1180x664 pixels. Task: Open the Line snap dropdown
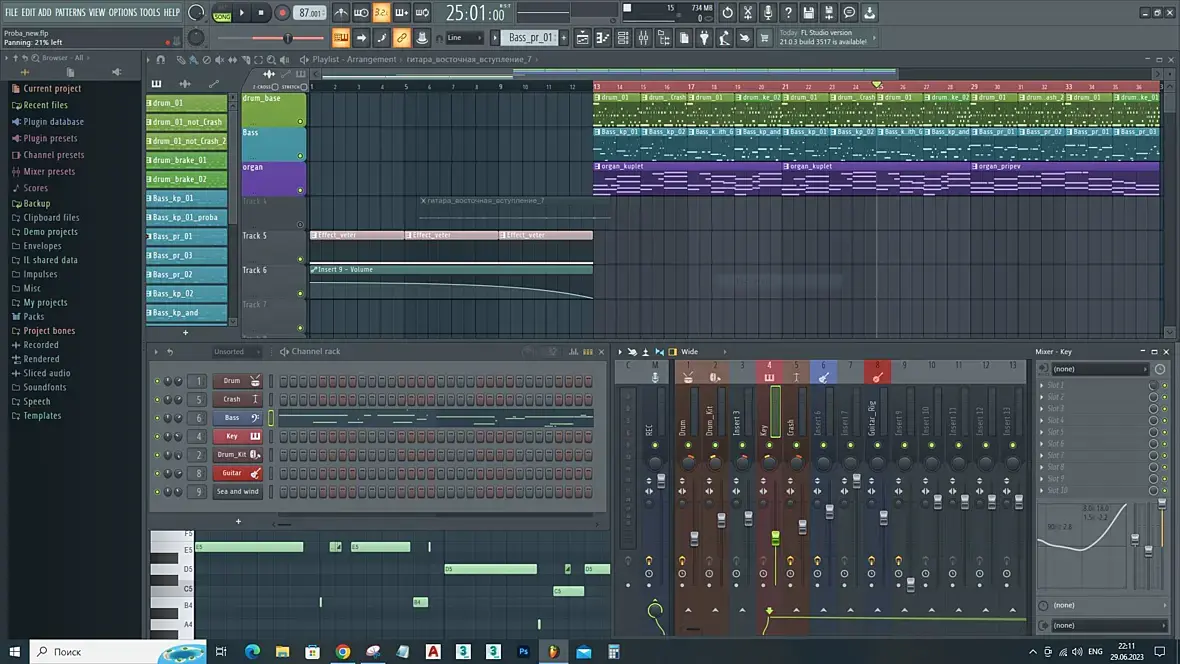click(464, 38)
